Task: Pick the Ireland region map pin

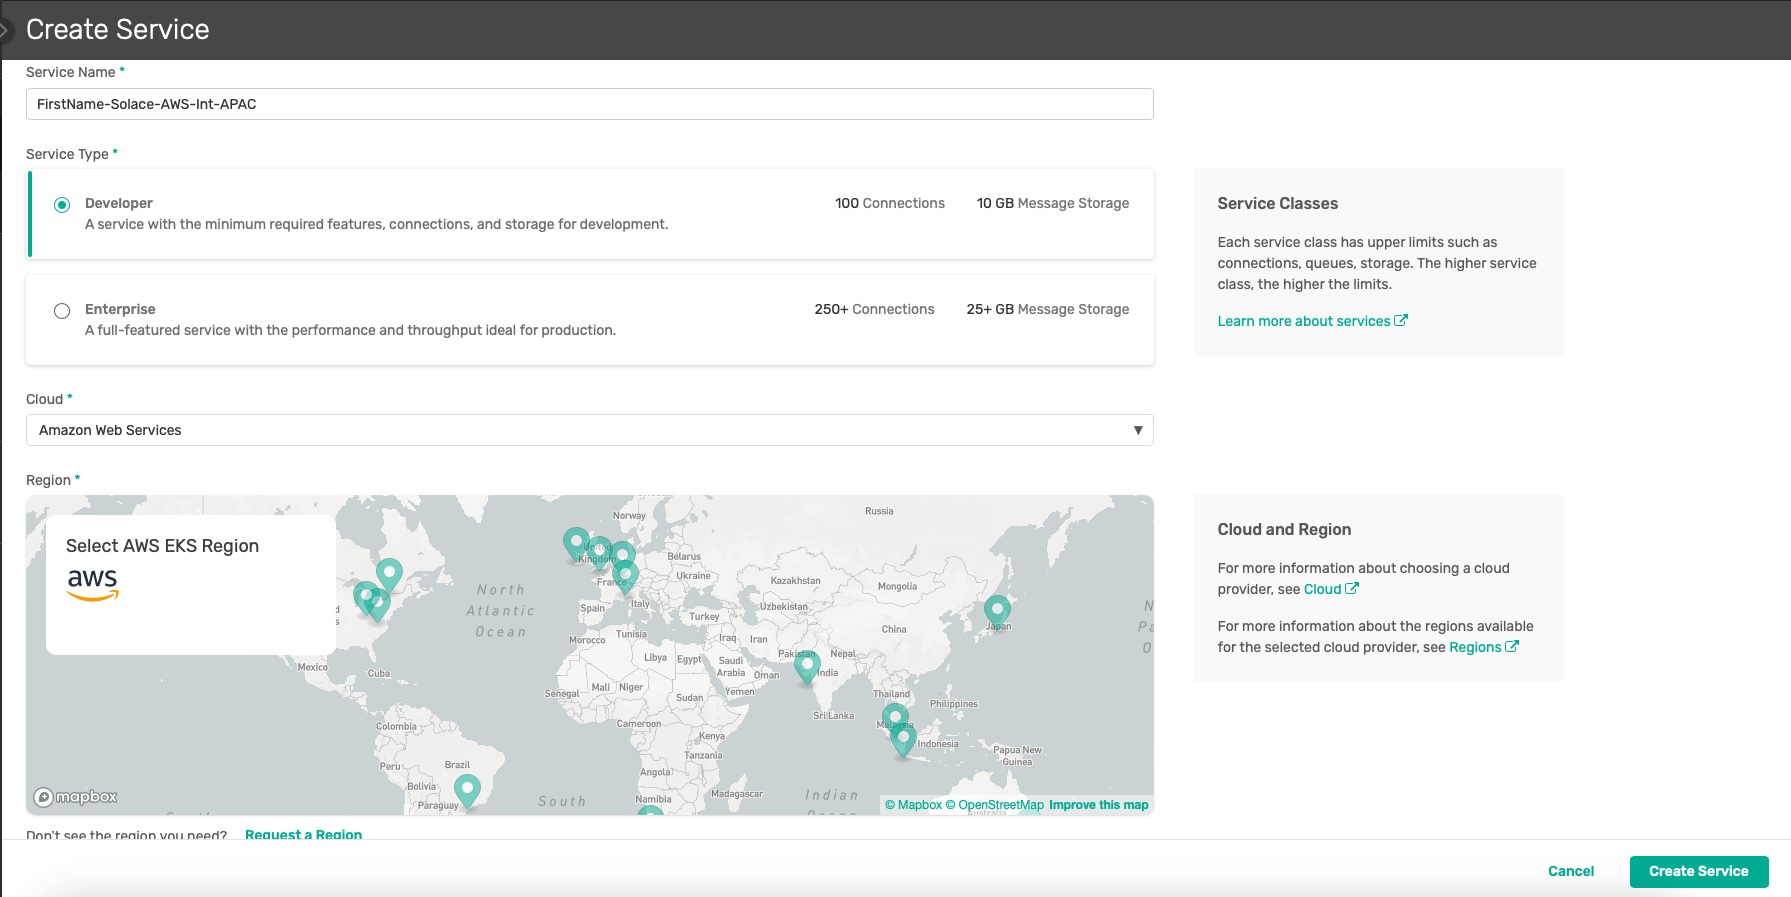Action: pyautogui.click(x=575, y=541)
